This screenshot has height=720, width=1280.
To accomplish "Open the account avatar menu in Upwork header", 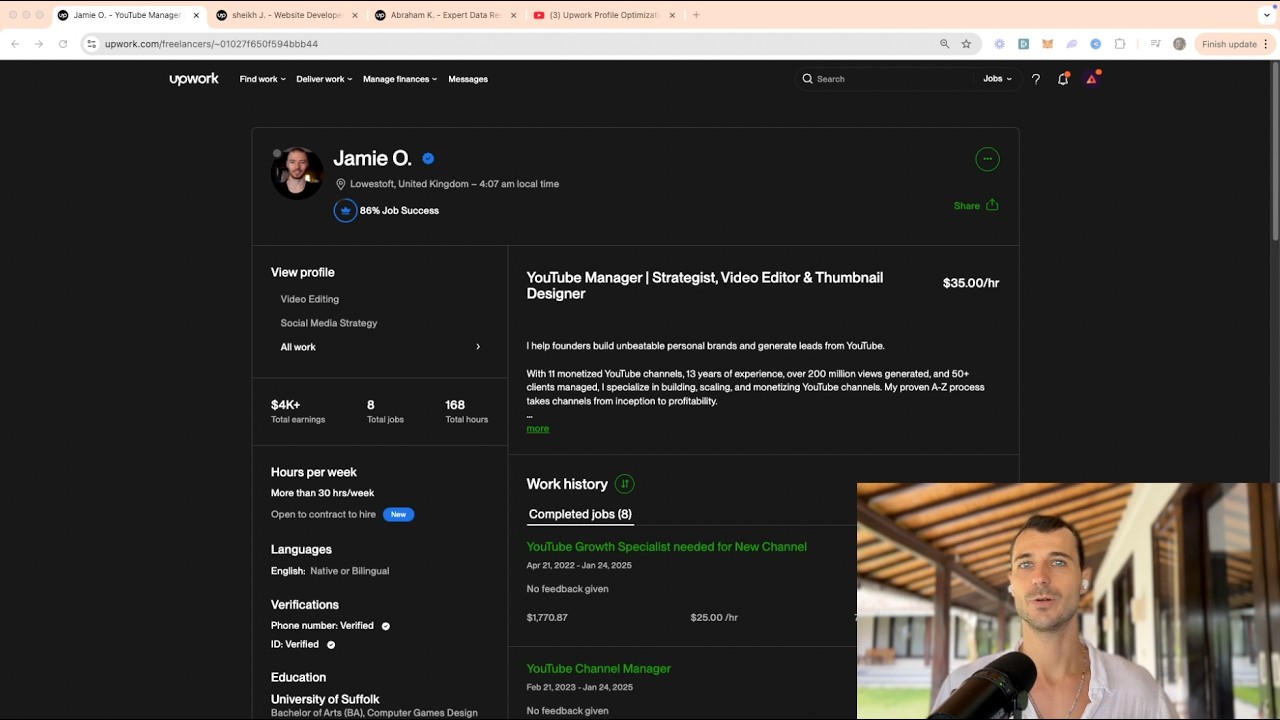I will click(1091, 79).
